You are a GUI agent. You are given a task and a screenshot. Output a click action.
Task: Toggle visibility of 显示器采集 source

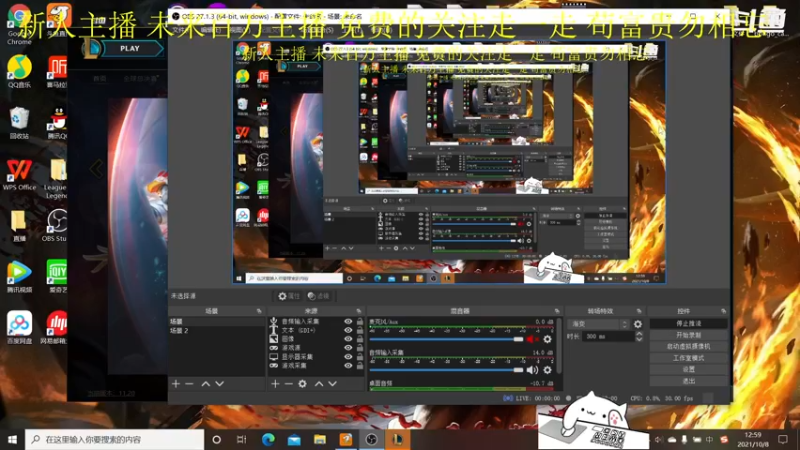click(348, 357)
